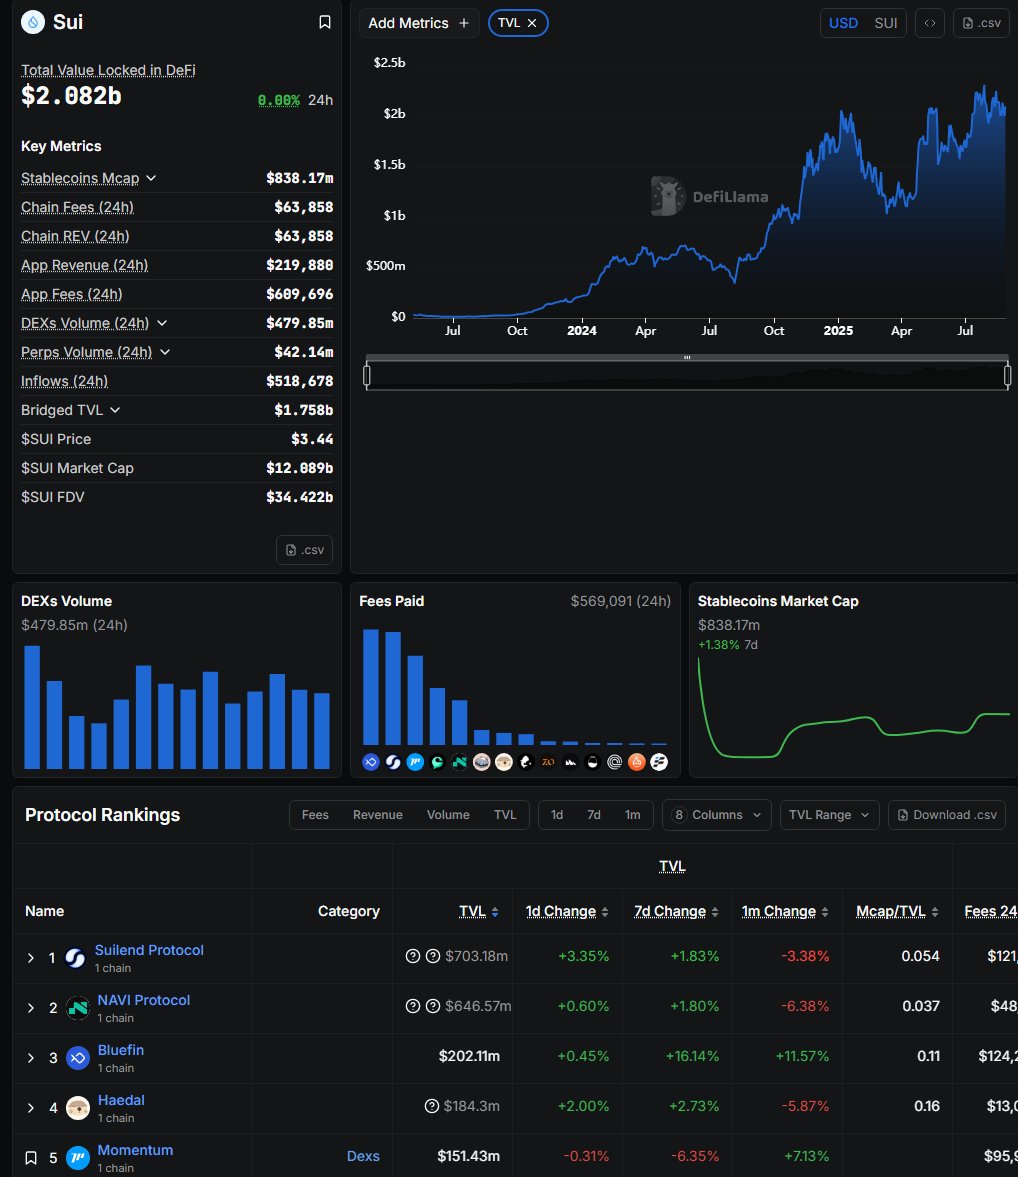Click the chart range slider's right handle
Image resolution: width=1018 pixels, height=1177 pixels.
pyautogui.click(x=1007, y=375)
